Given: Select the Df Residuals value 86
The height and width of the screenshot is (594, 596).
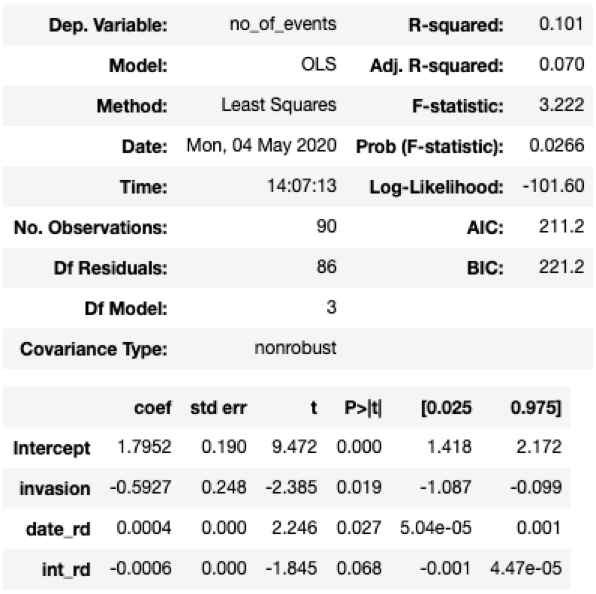Looking at the screenshot, I should [327, 267].
